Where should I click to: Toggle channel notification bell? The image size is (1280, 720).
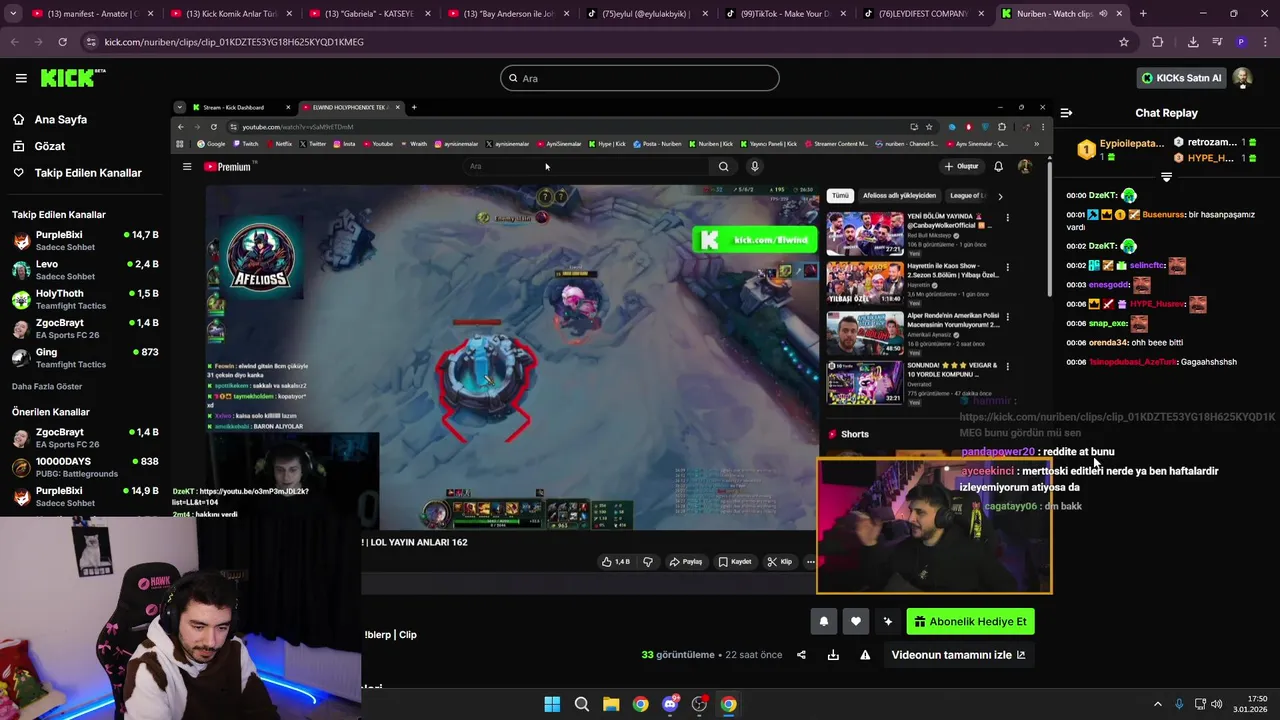823,621
